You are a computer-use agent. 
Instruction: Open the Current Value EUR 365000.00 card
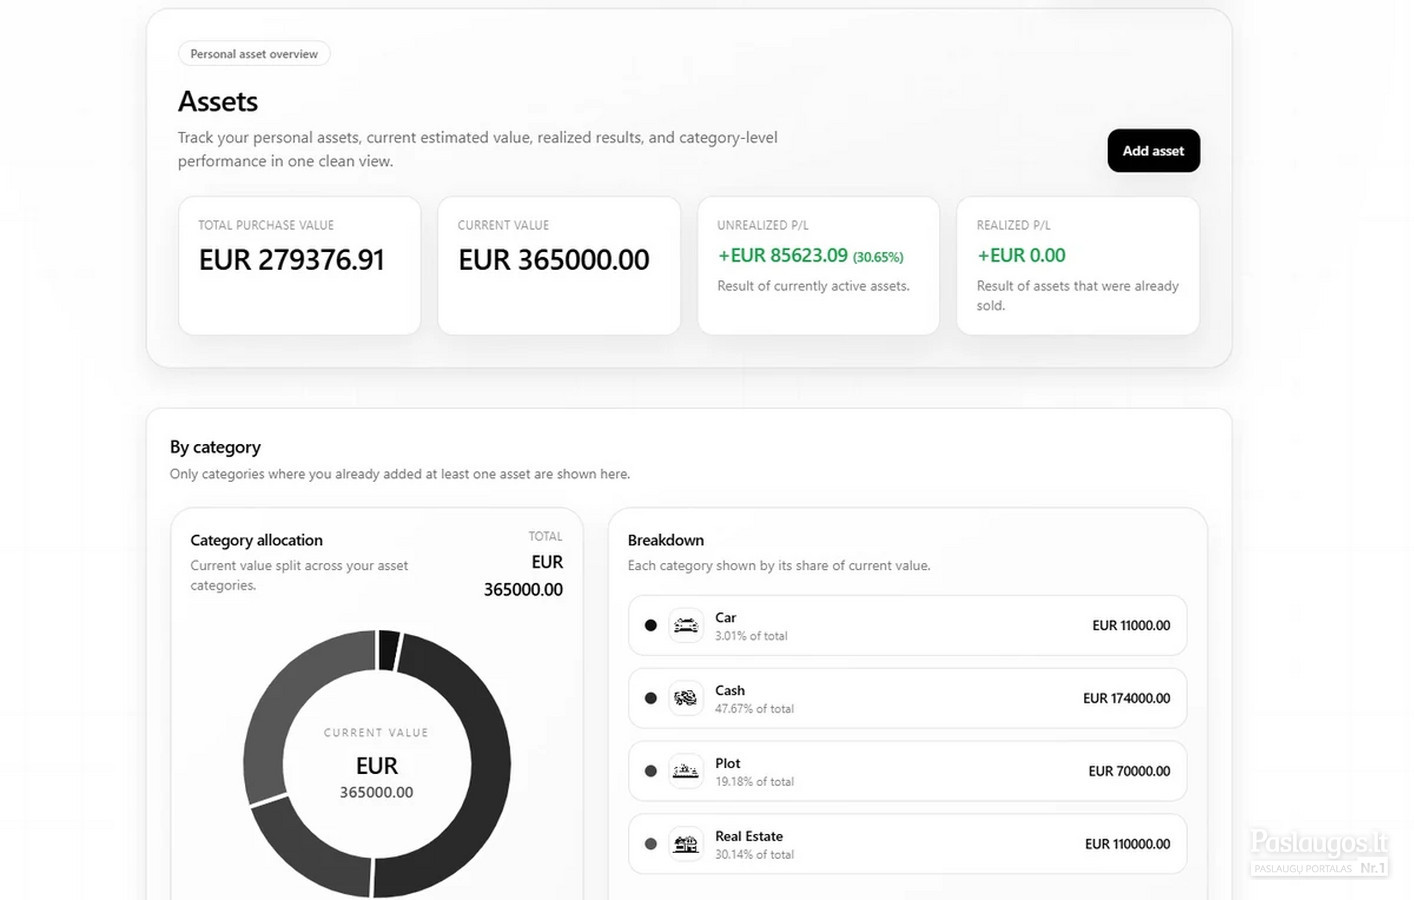[559, 265]
